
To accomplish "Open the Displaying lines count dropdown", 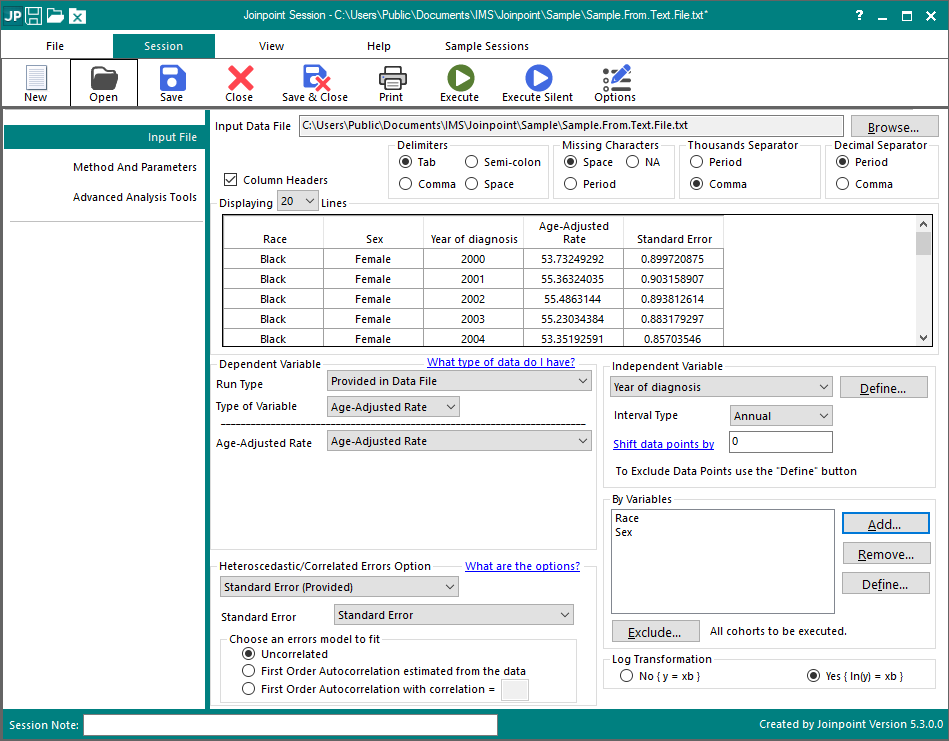I will point(298,201).
